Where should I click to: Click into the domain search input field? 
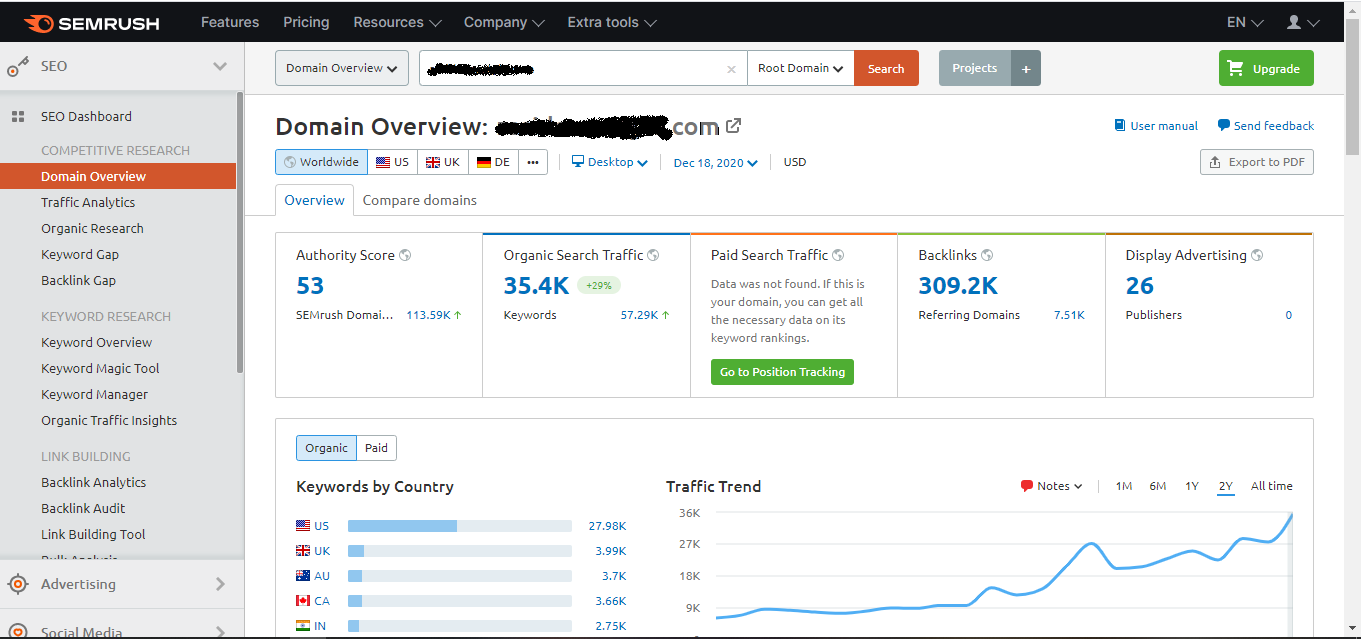[x=570, y=68]
